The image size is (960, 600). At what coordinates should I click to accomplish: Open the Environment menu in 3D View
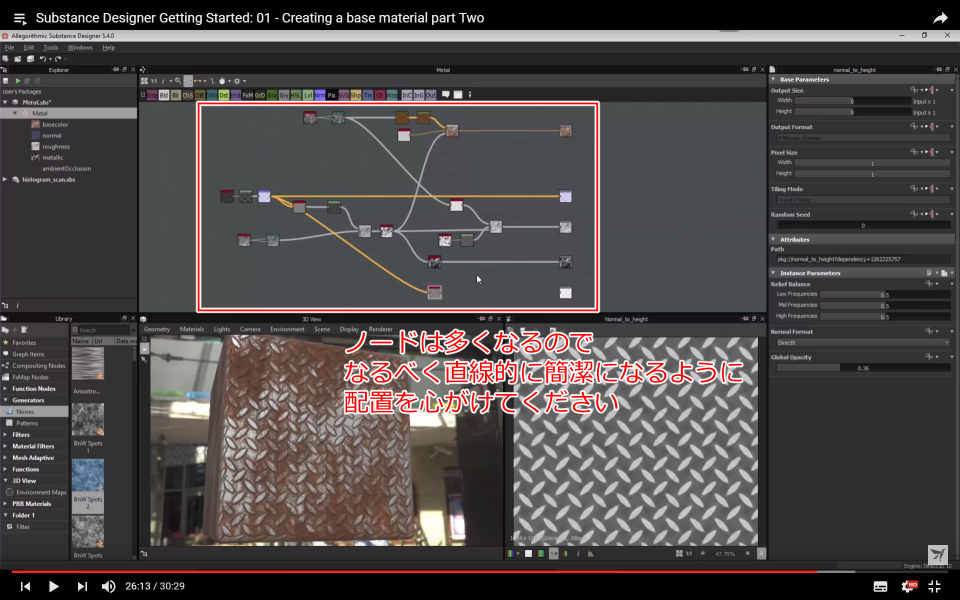tap(287, 329)
